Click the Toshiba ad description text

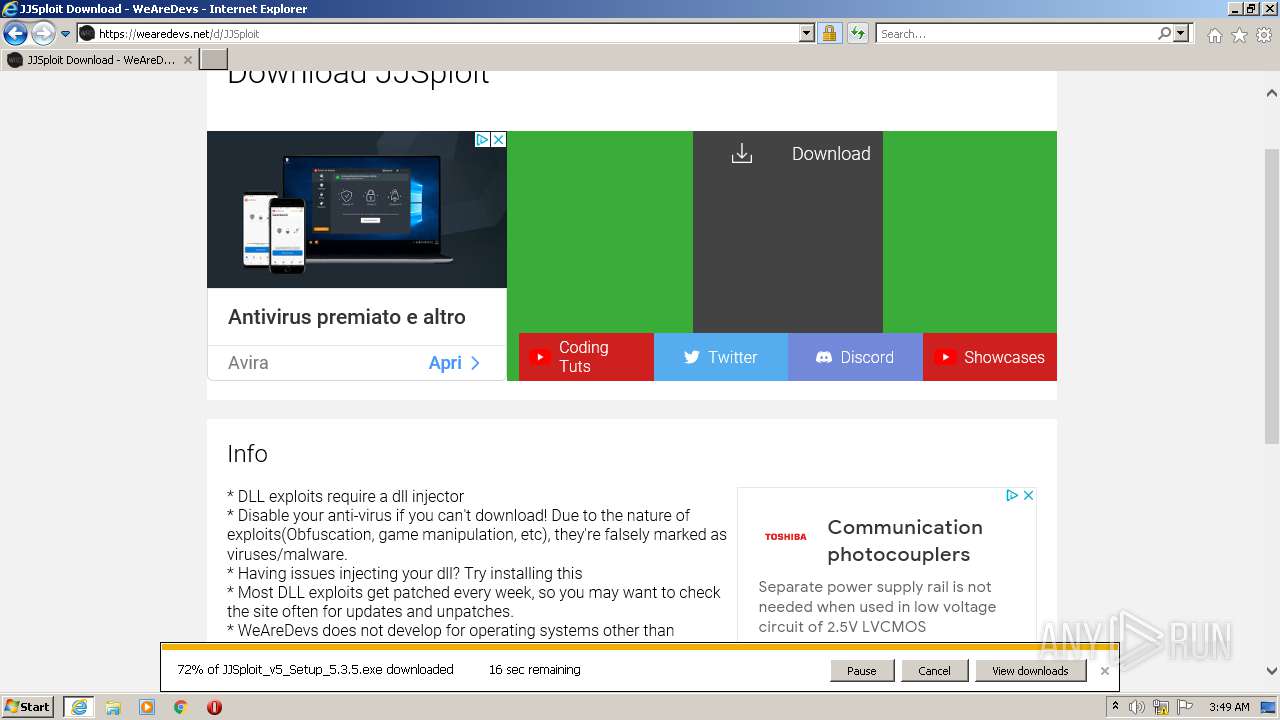877,607
